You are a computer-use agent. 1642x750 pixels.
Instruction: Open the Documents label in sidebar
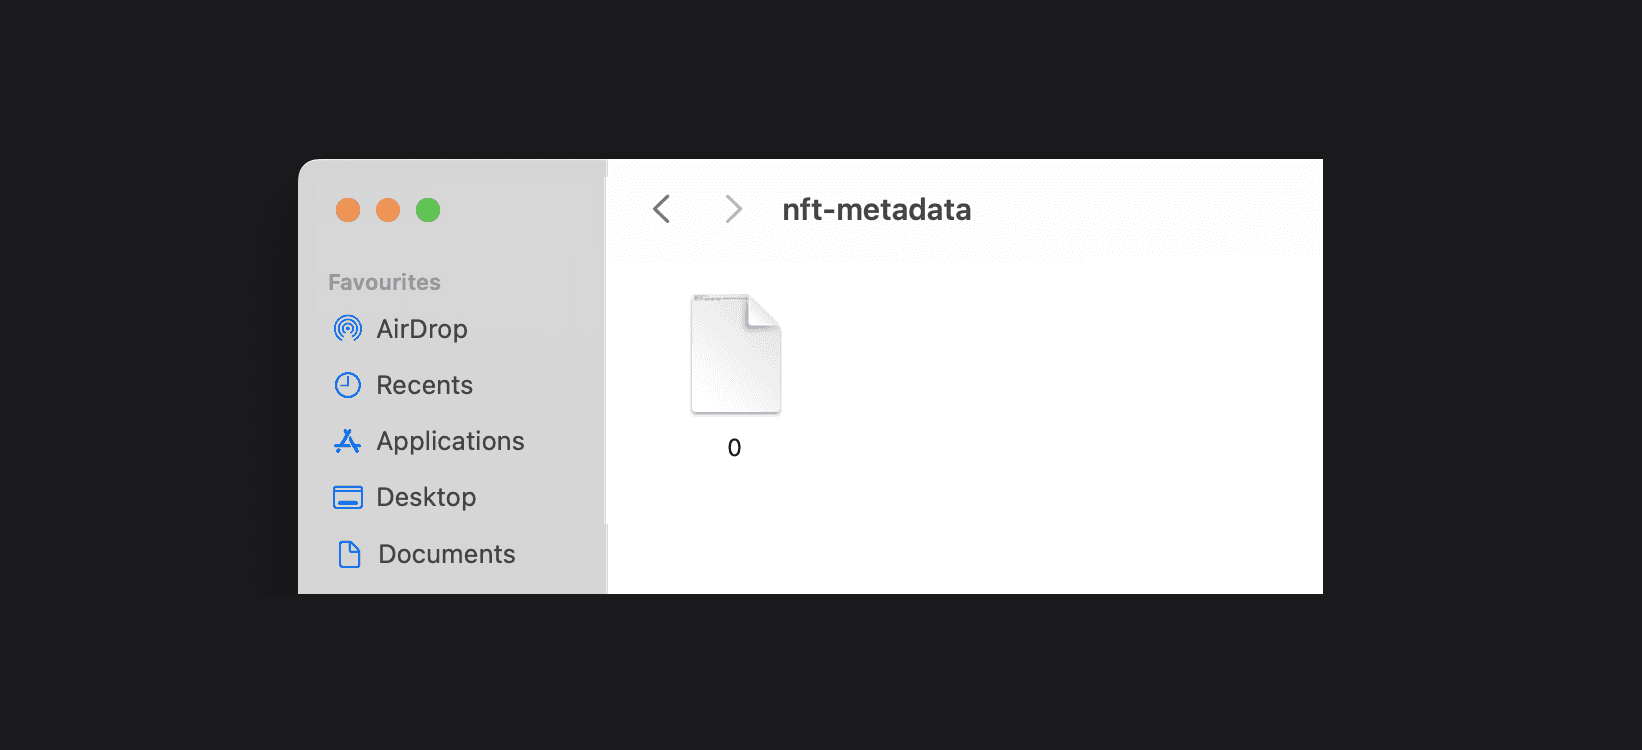(446, 554)
